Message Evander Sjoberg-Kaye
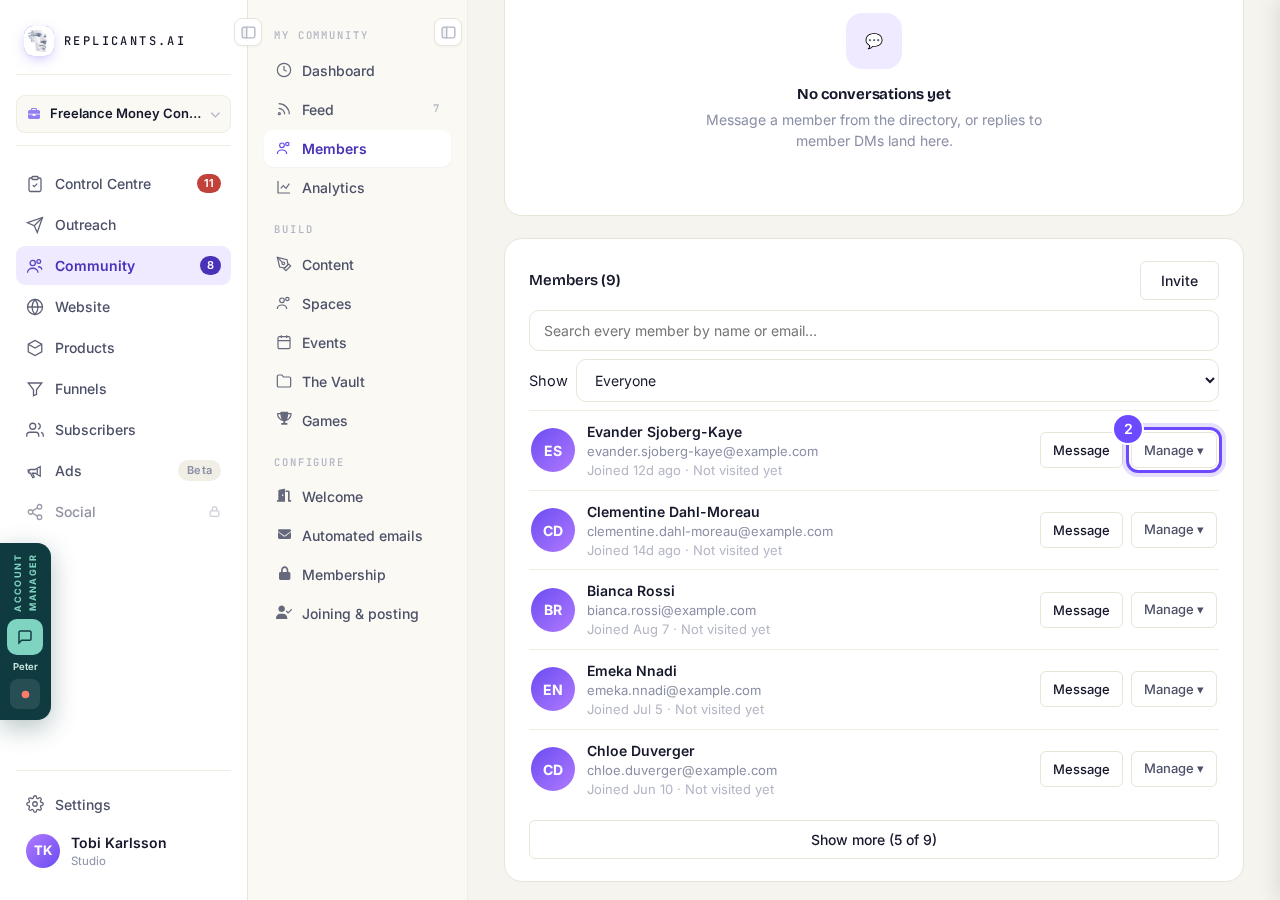1280x900 pixels. [1081, 450]
